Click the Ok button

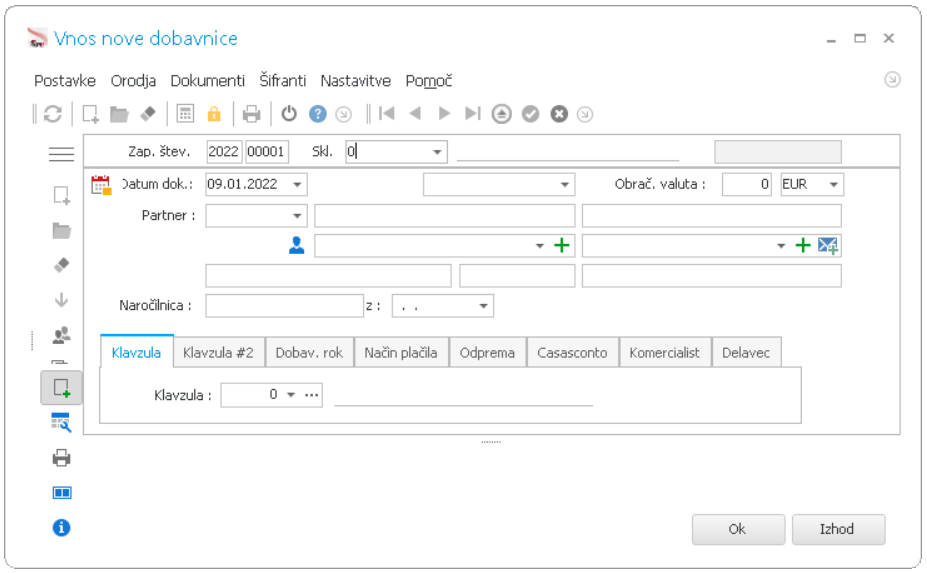[x=738, y=529]
